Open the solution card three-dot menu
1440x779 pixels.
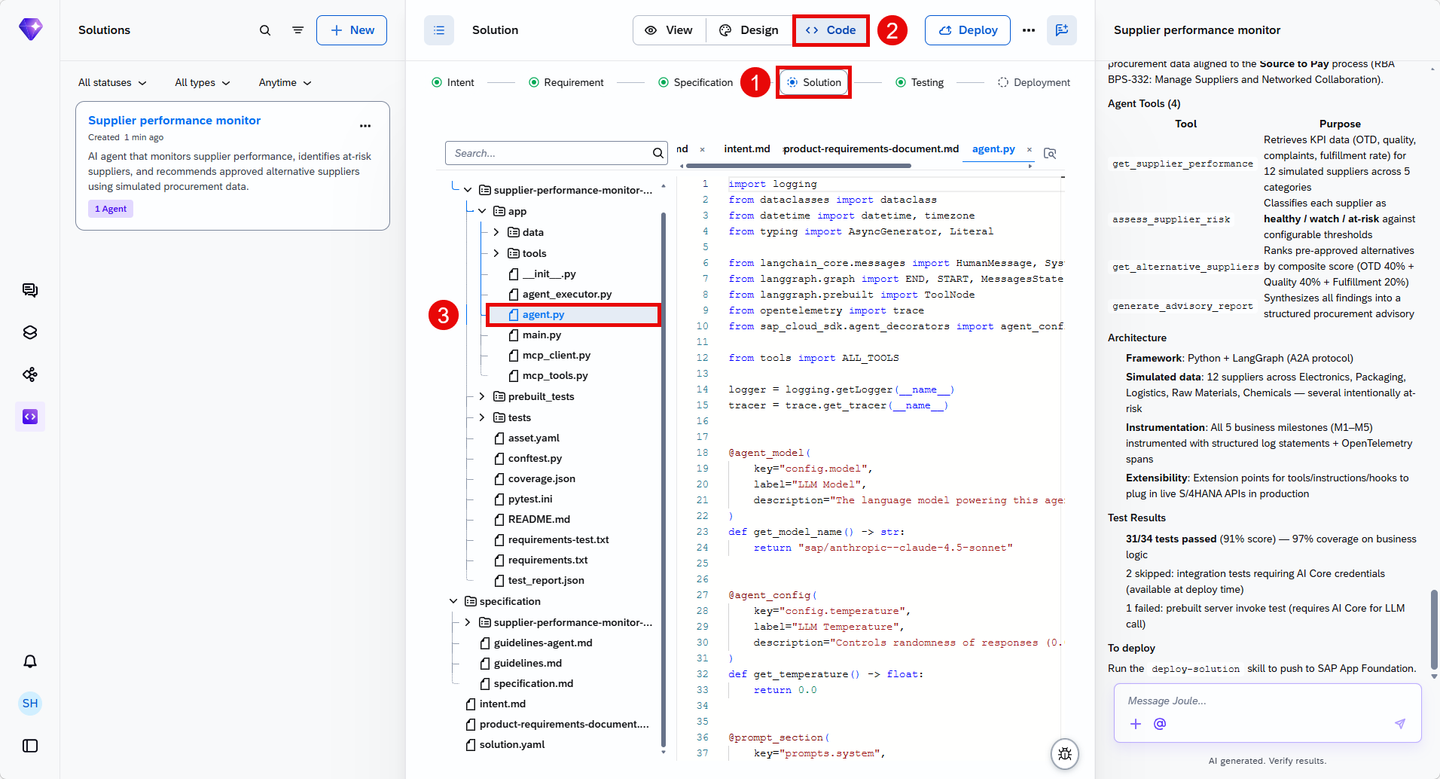(365, 126)
